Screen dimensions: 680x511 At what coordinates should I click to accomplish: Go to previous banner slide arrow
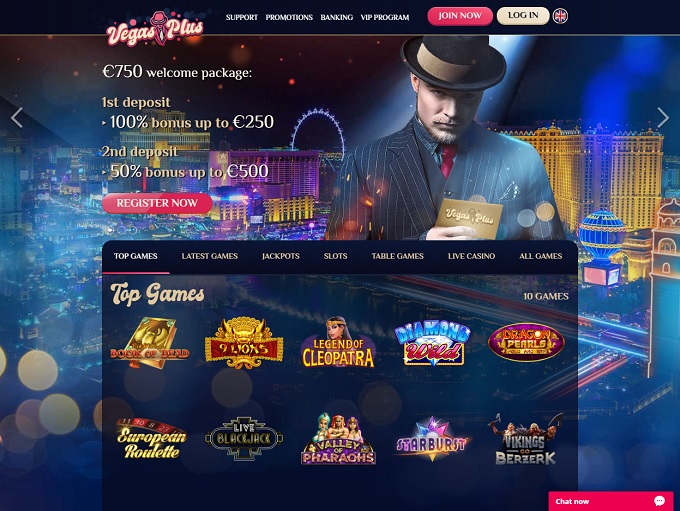pos(17,118)
